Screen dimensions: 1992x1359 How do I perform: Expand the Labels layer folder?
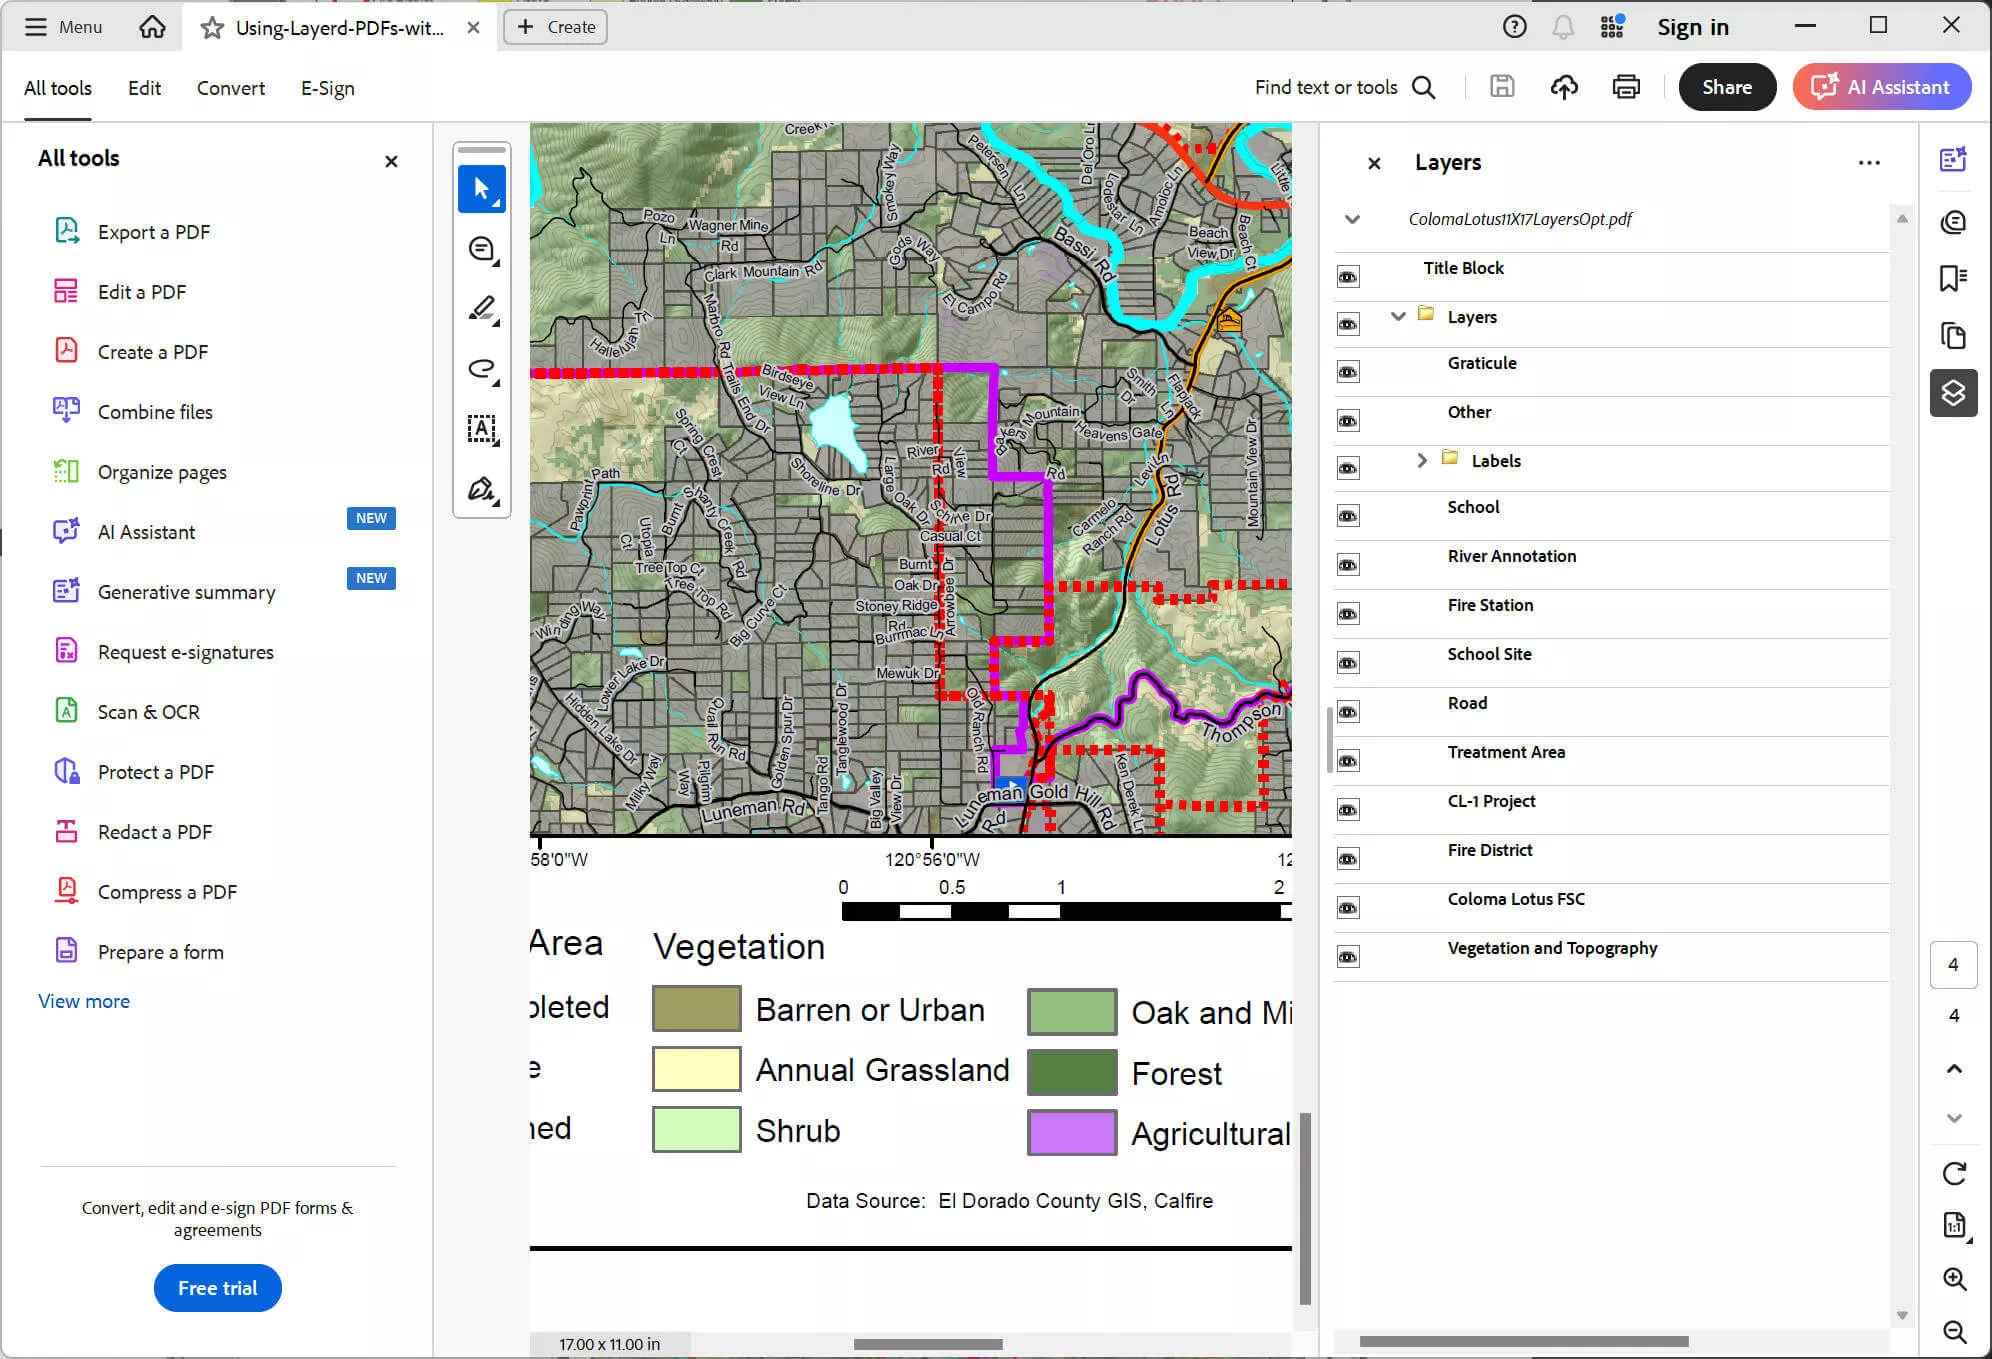(x=1421, y=460)
